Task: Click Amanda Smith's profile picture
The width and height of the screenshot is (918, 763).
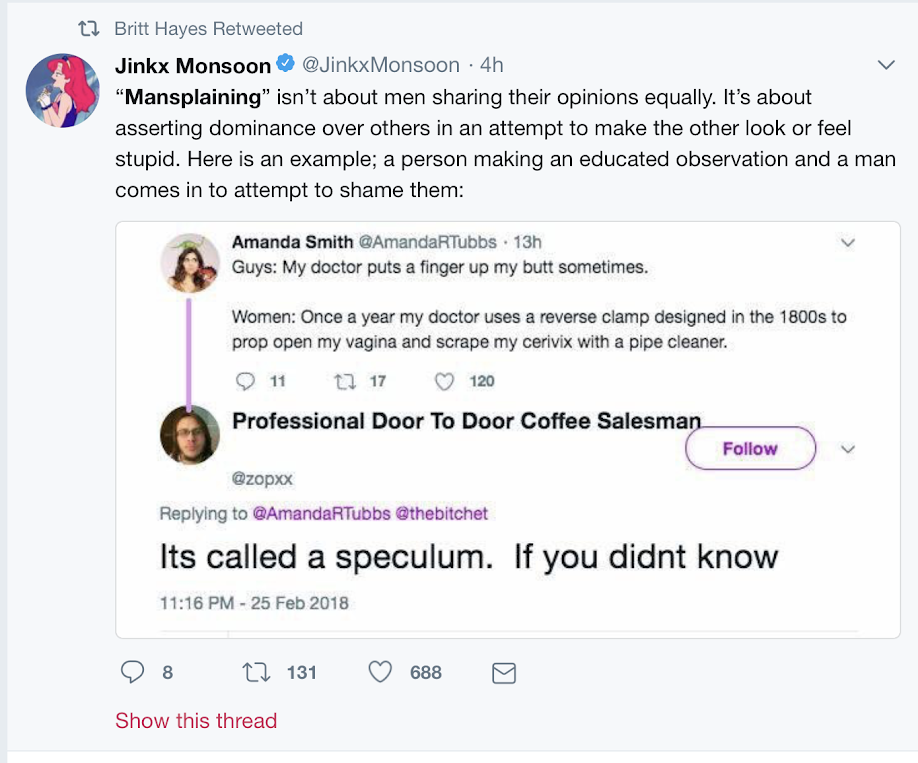Action: (x=190, y=262)
